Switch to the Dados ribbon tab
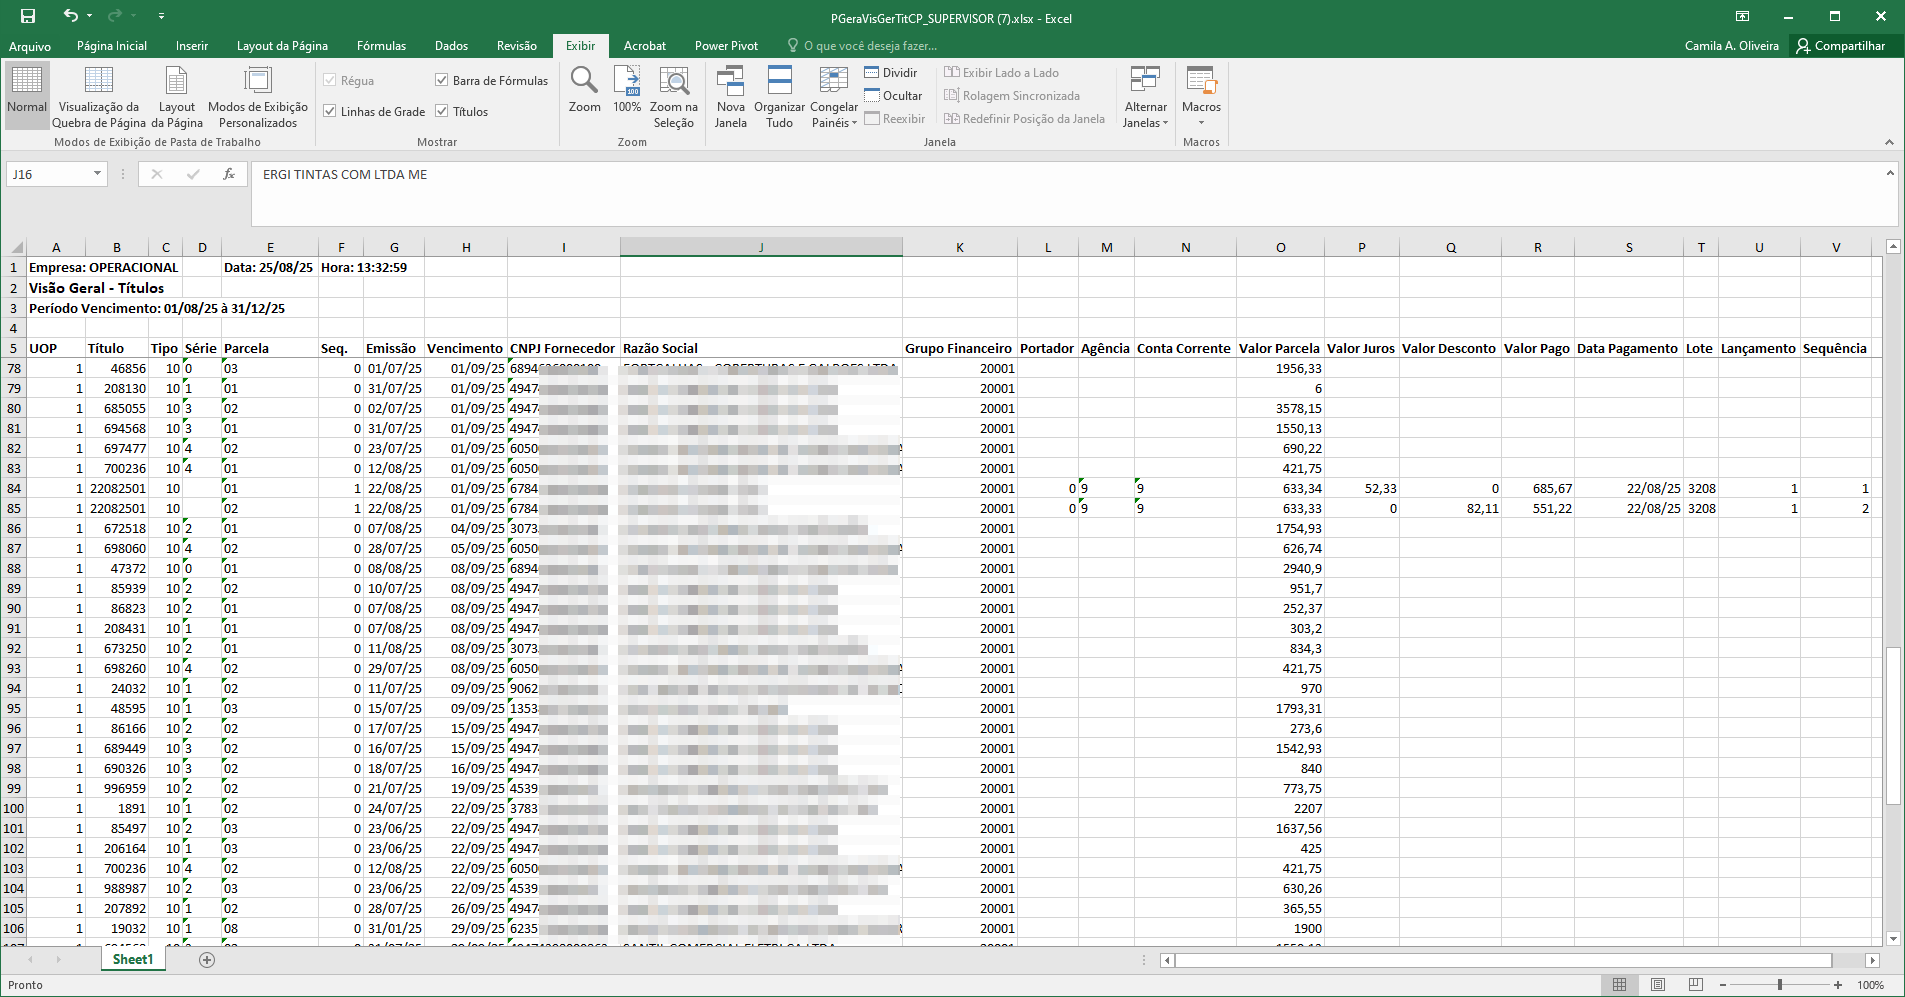1905x997 pixels. [451, 46]
